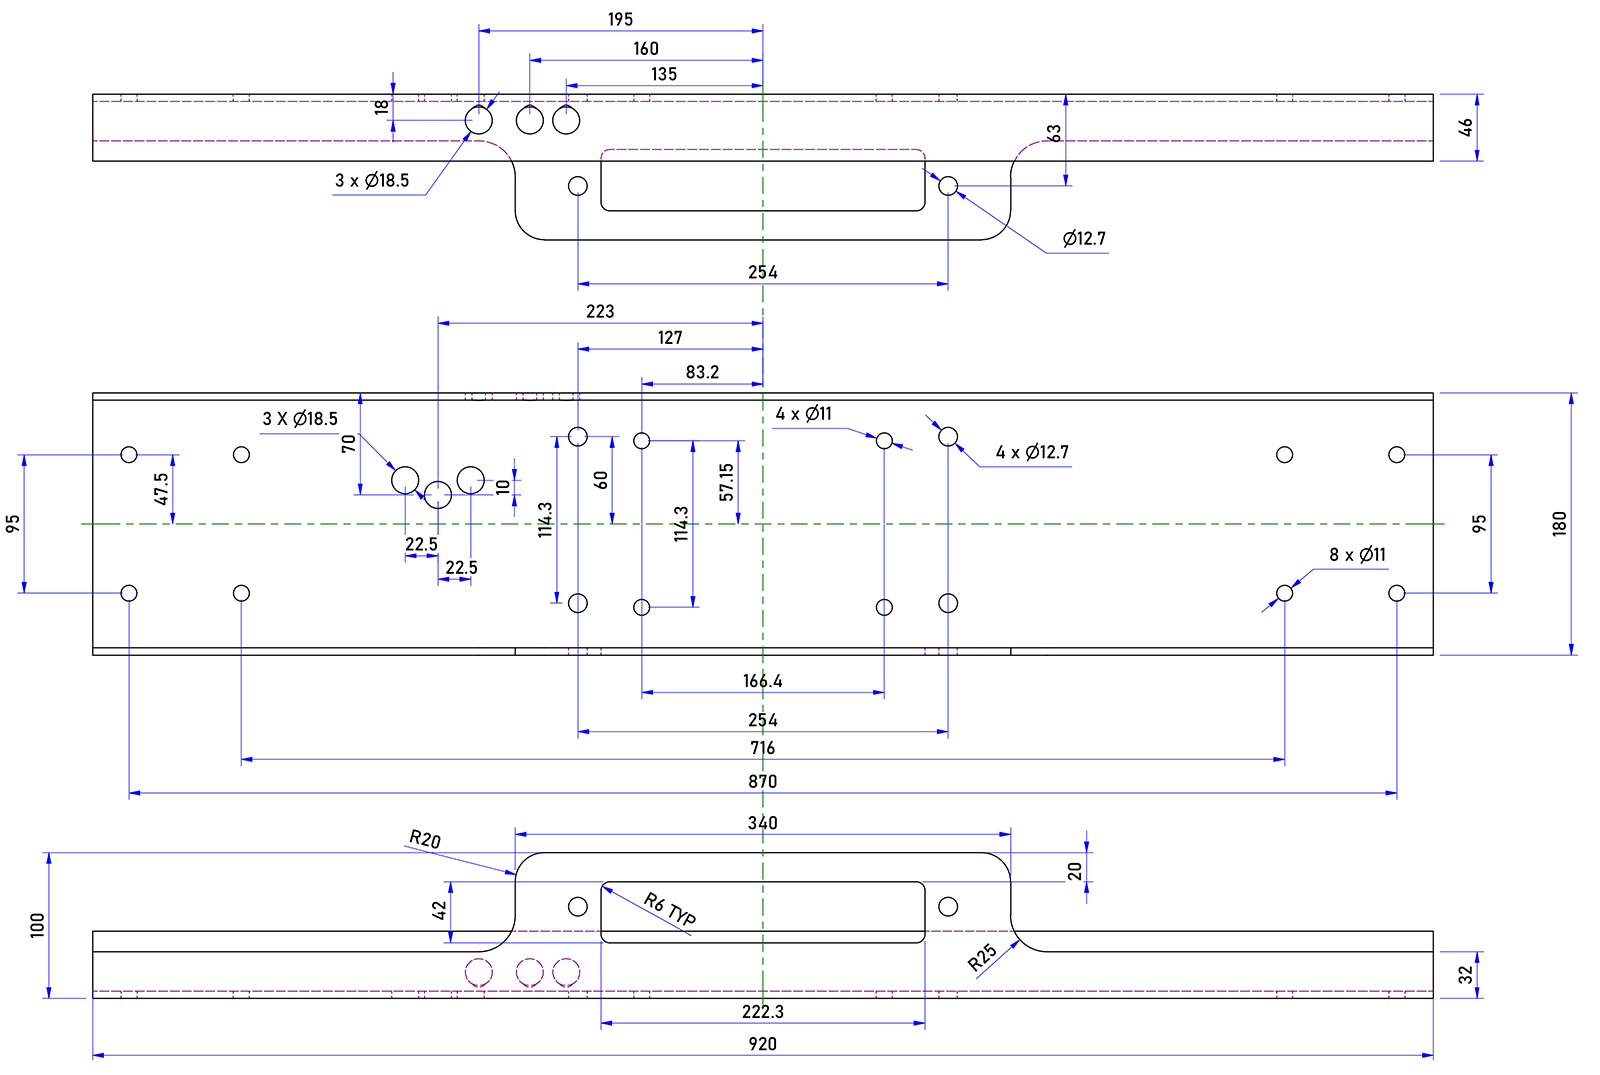Select the 135 dimension in the top view
The image size is (1600, 1075).
(664, 74)
